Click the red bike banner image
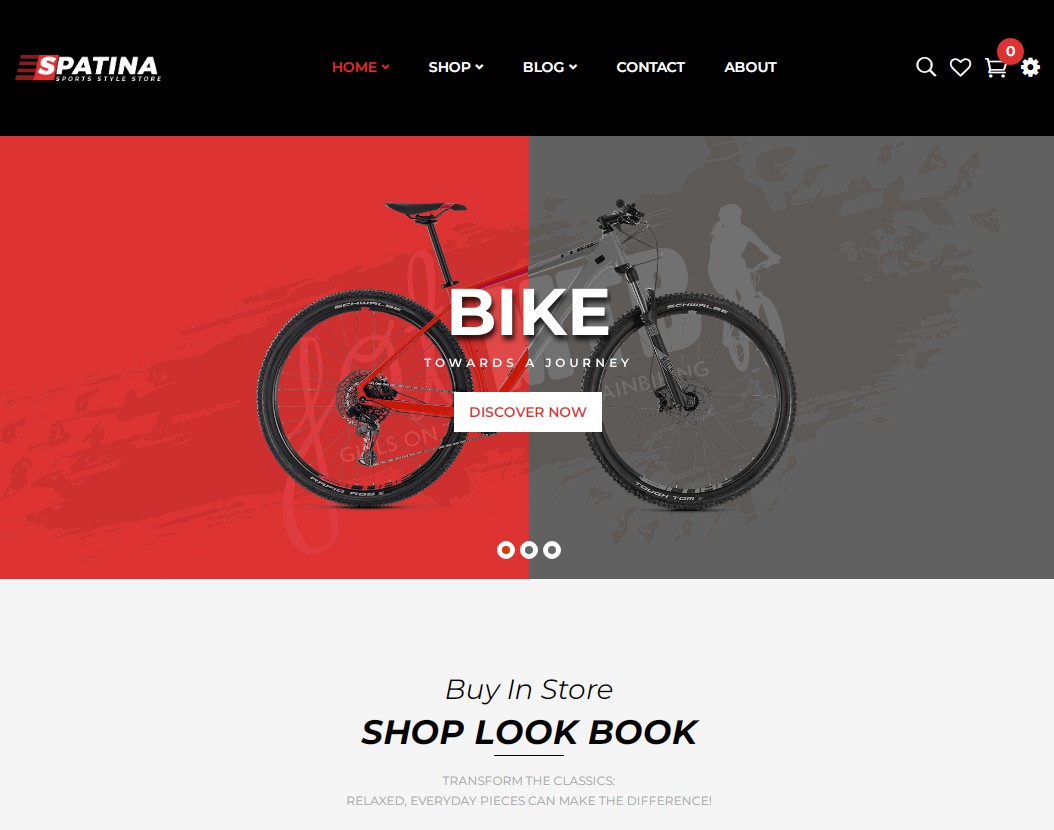The image size is (1054, 830). [x=526, y=357]
